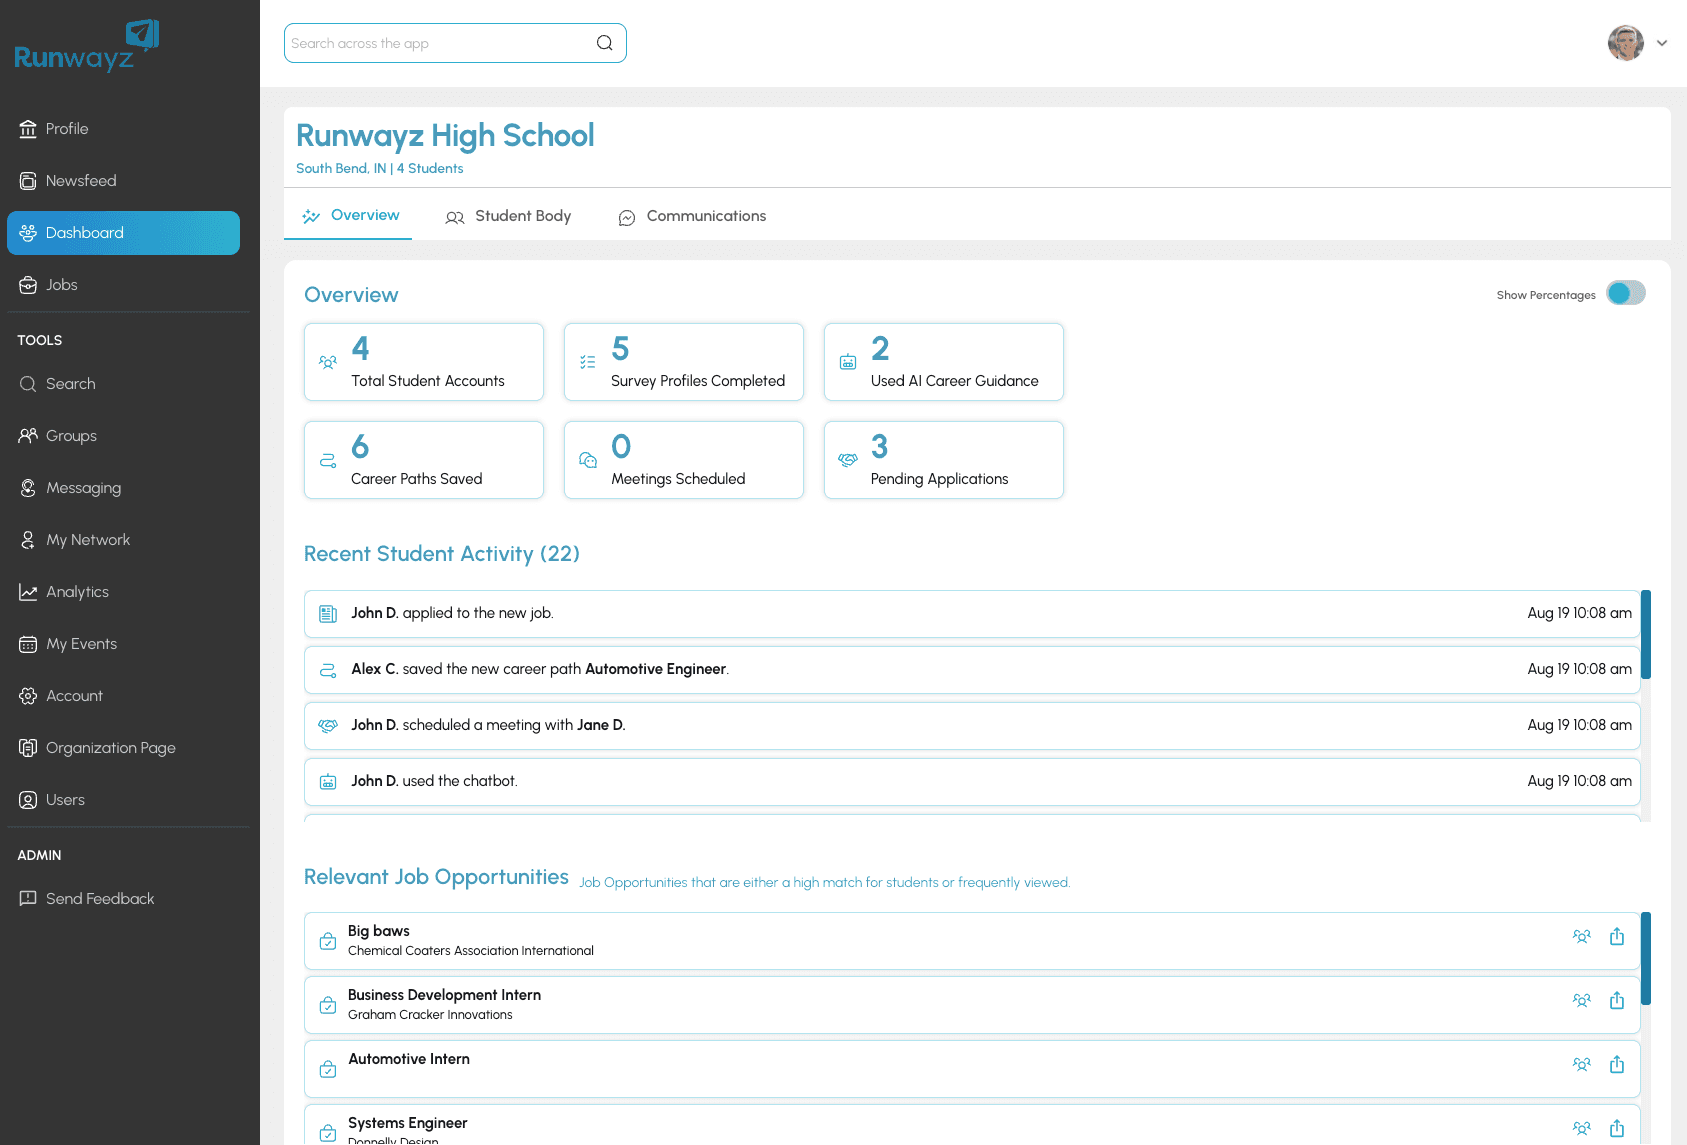Screen dimensions: 1687x1145
Task: Open the Groups tool from the sidebar
Action: coord(71,436)
